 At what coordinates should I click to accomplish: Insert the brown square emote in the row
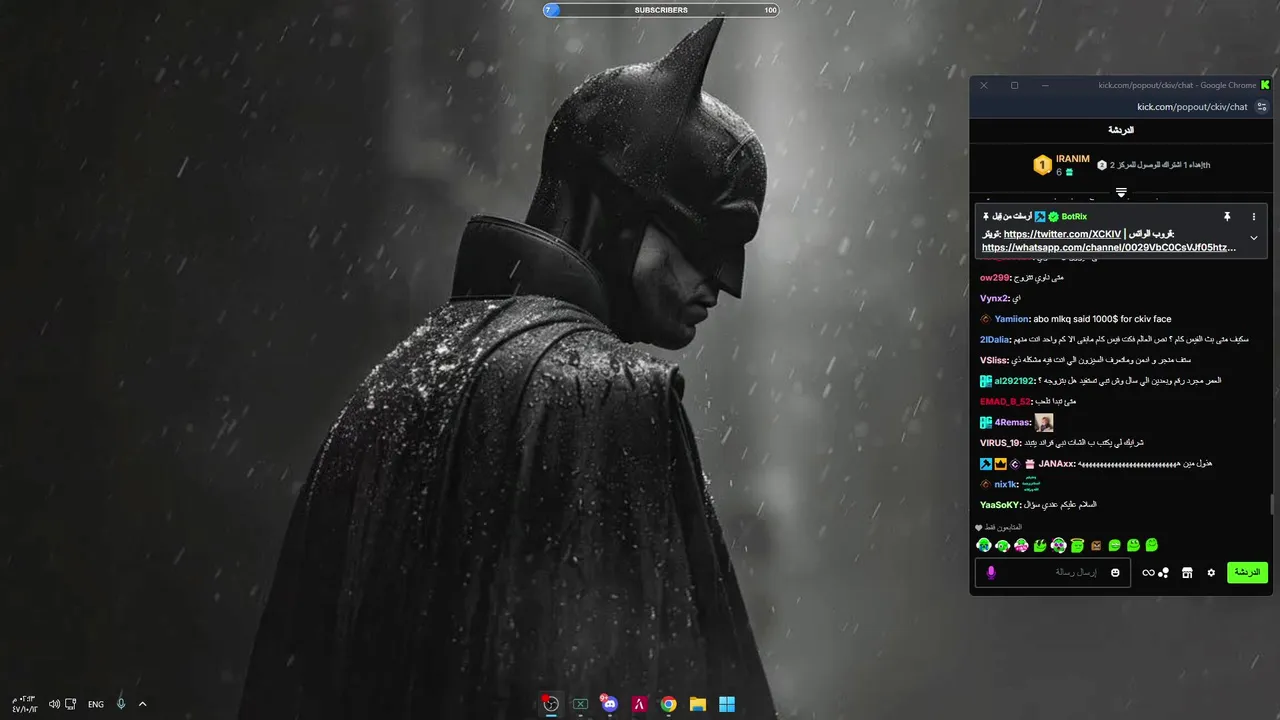(1096, 545)
